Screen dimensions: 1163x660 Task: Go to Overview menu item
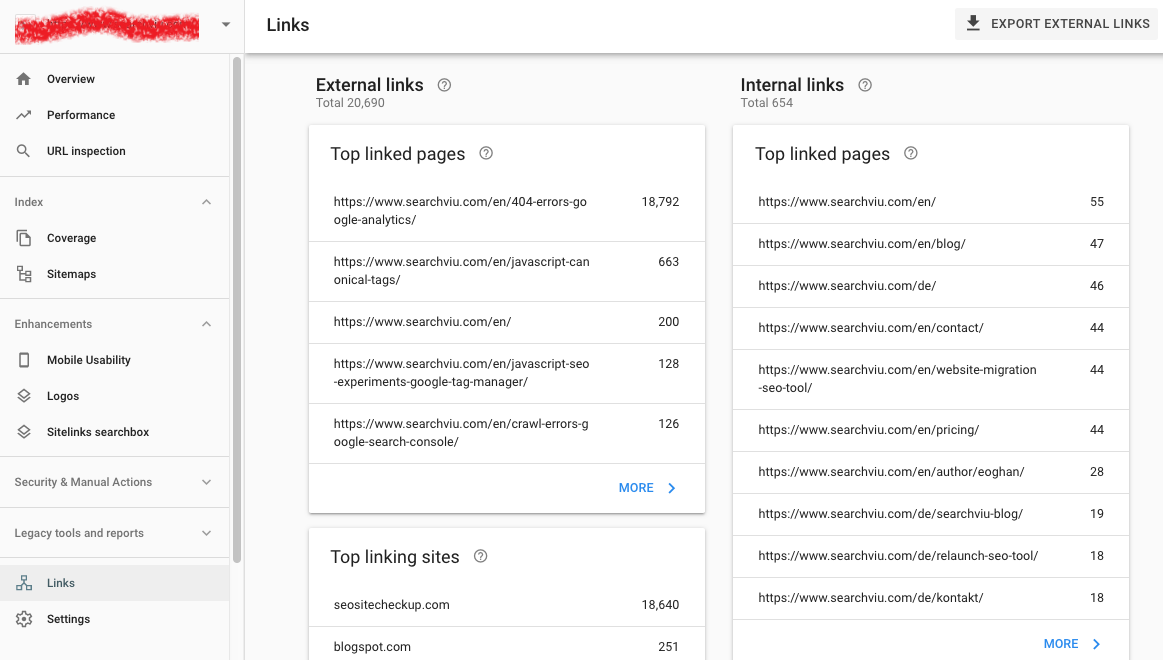[115, 79]
